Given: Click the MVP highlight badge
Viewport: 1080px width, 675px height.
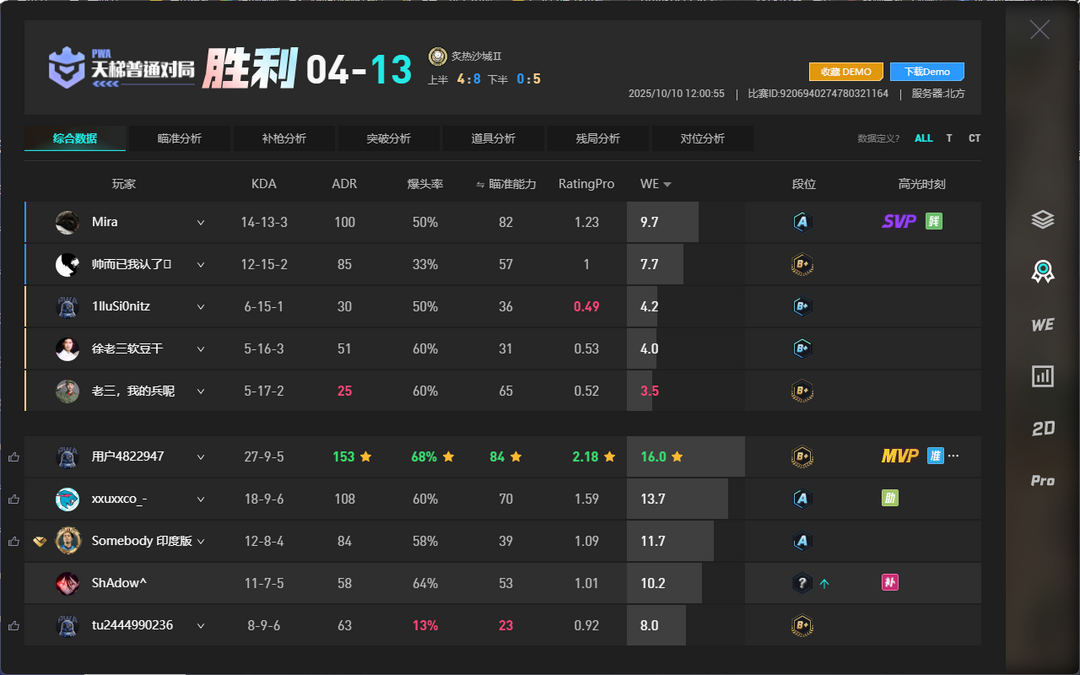Looking at the screenshot, I should coord(899,456).
